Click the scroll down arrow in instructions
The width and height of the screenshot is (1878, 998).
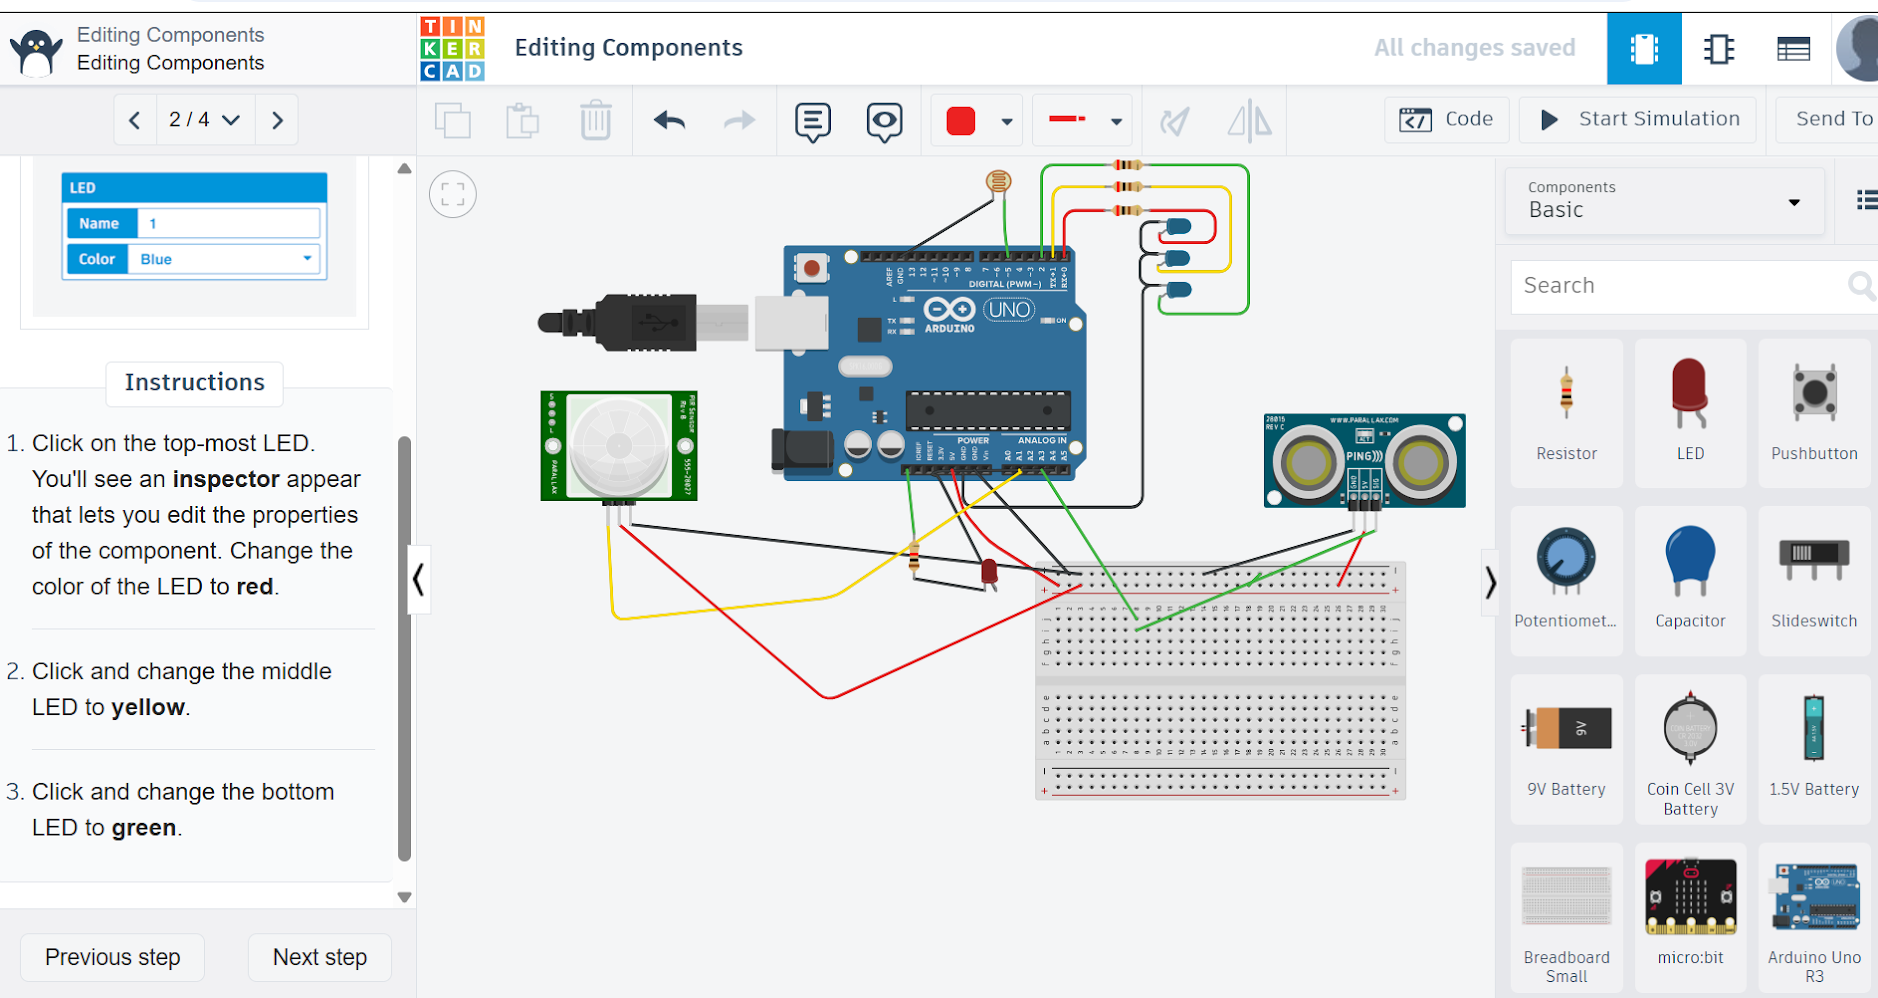click(404, 897)
